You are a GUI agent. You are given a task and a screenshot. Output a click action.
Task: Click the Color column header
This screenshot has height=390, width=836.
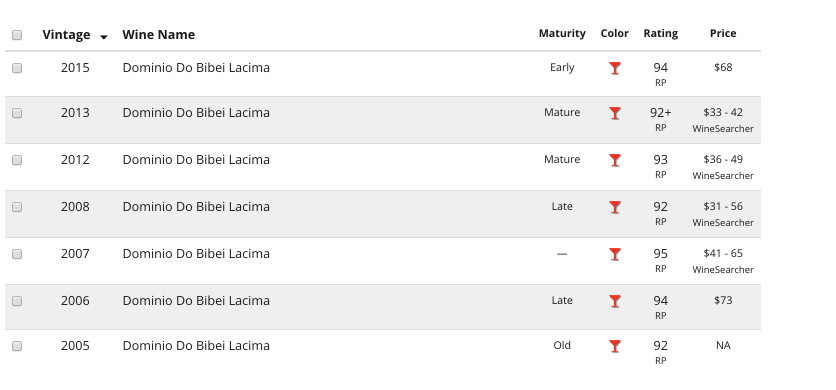point(615,34)
